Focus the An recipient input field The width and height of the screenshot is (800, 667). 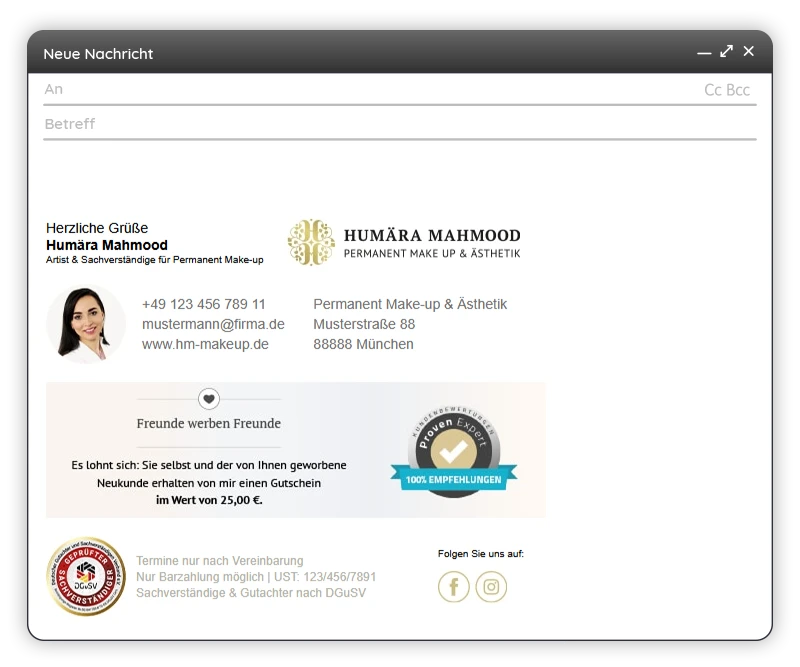(300, 89)
